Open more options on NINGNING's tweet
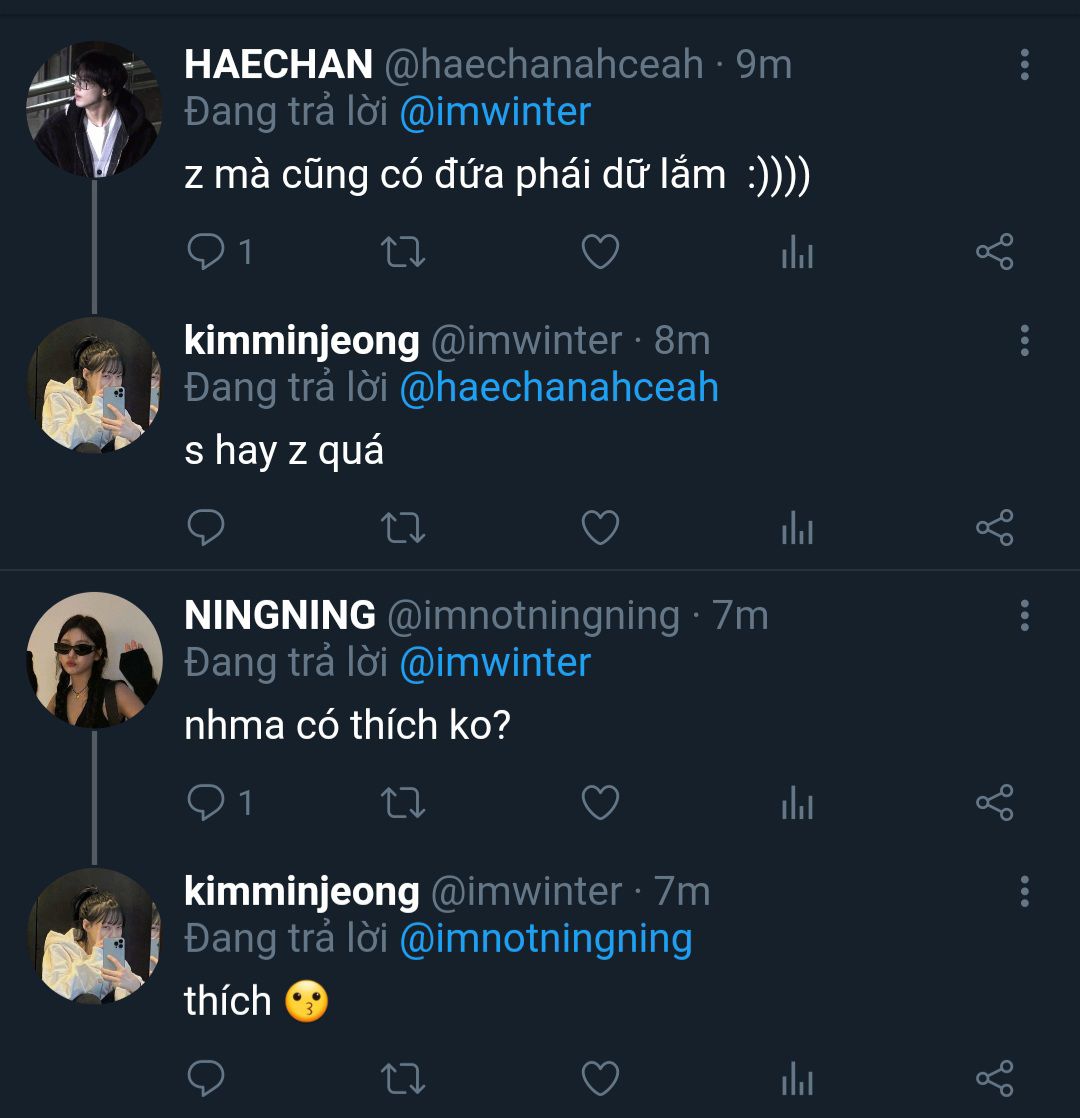This screenshot has width=1080, height=1118. (1024, 615)
